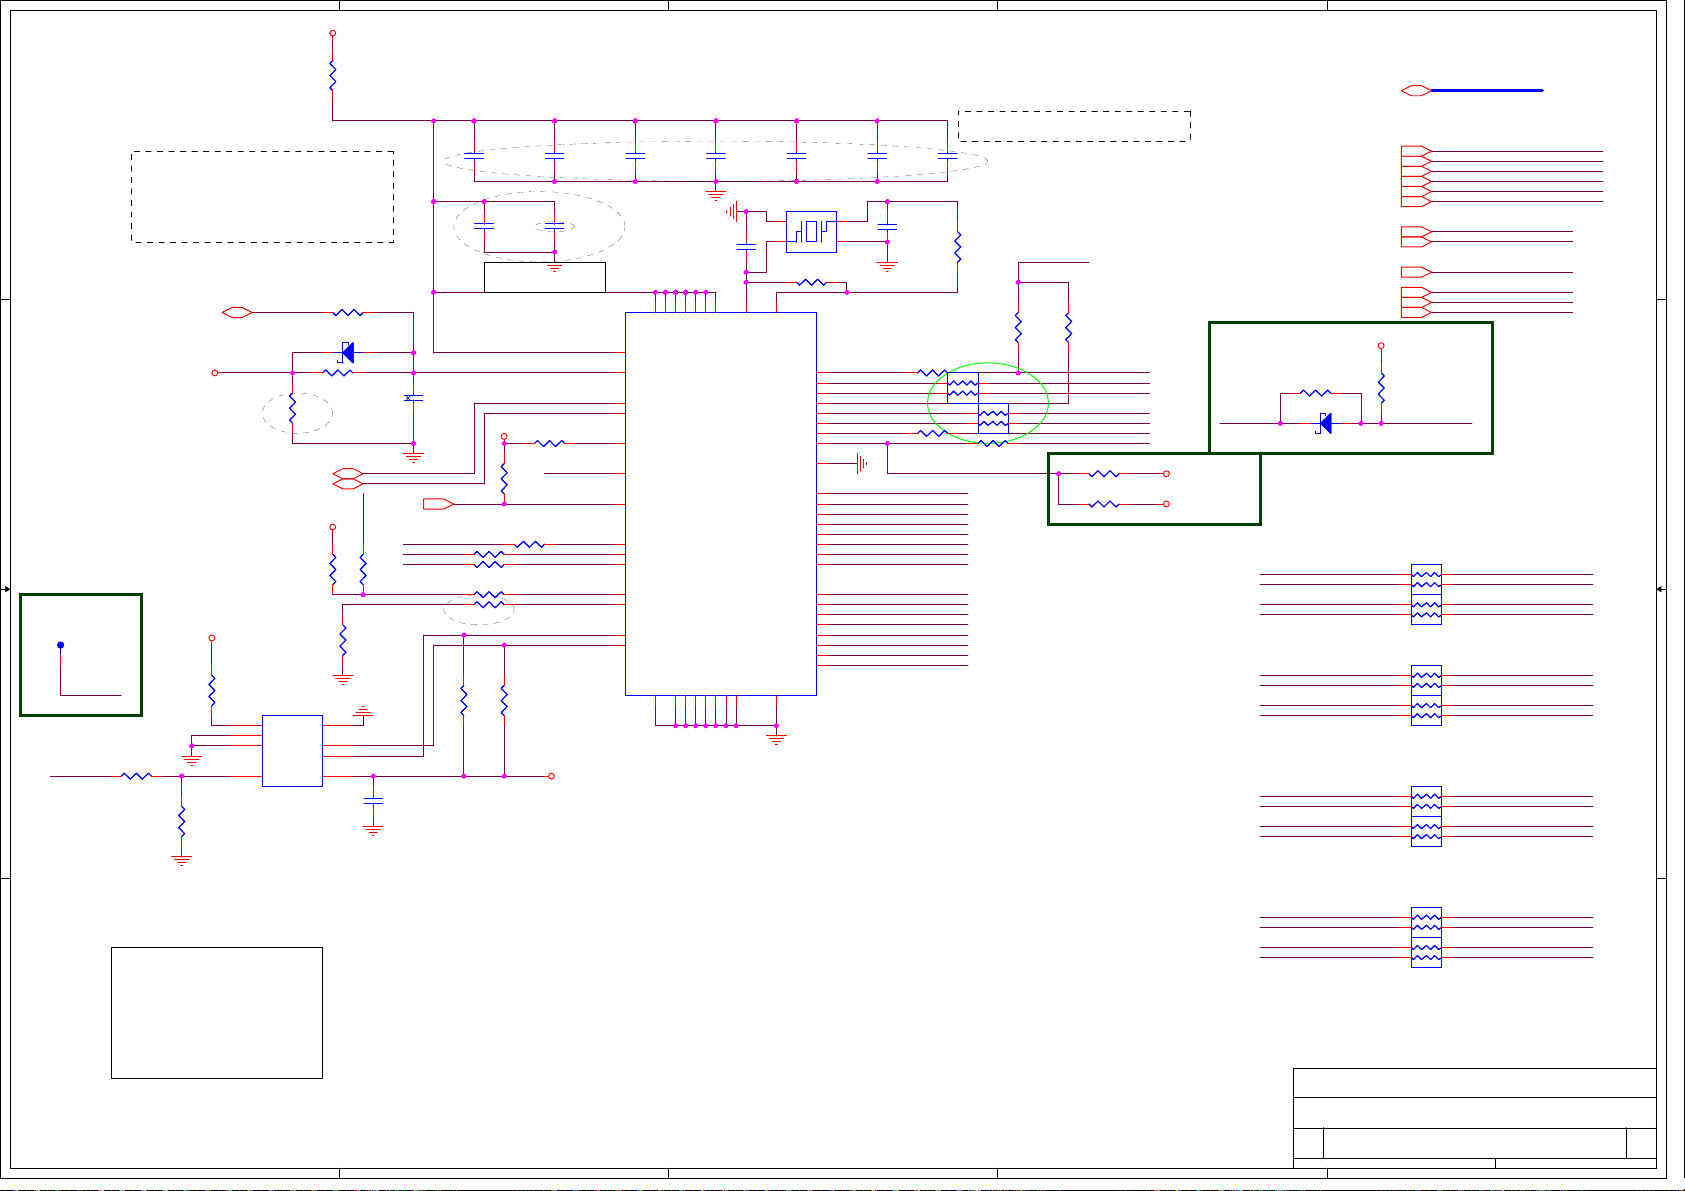
Task: Click the blue dot in the small green box
Action: click(61, 645)
